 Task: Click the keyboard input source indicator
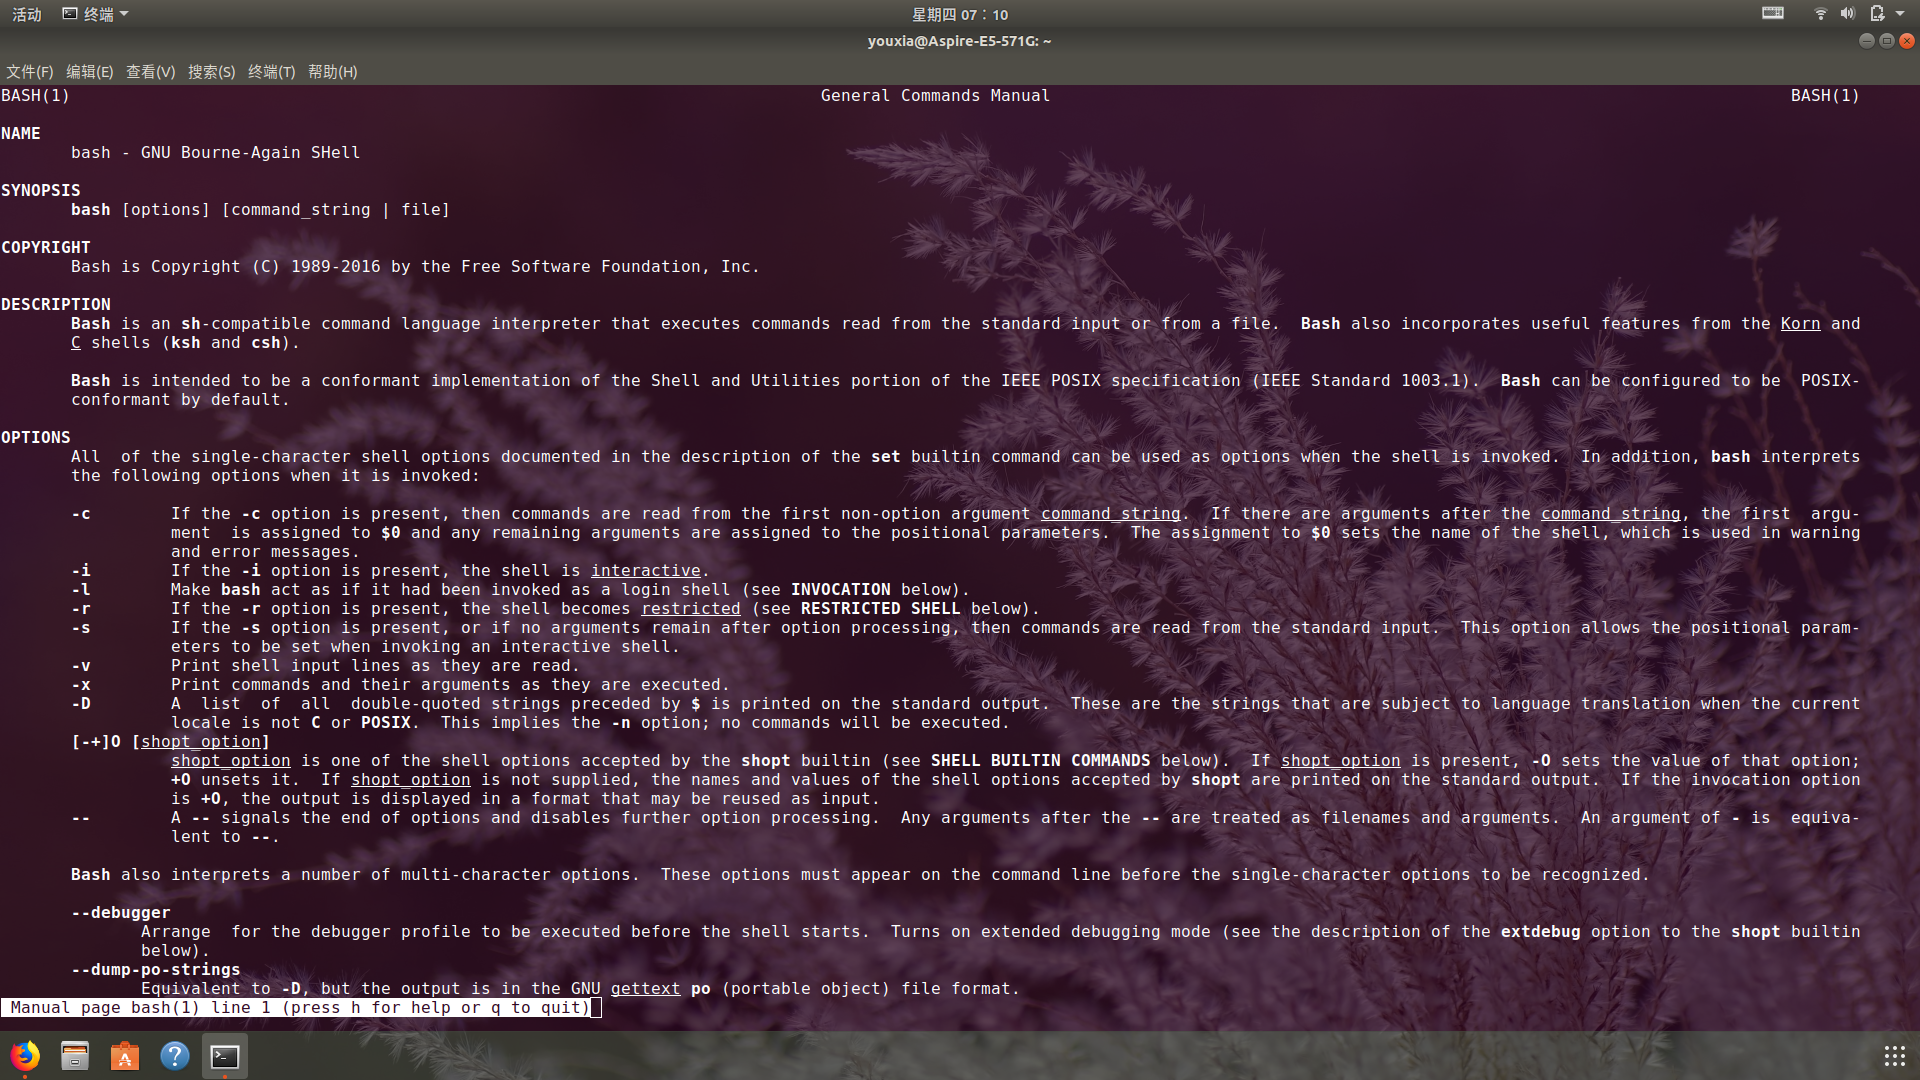click(x=1772, y=14)
